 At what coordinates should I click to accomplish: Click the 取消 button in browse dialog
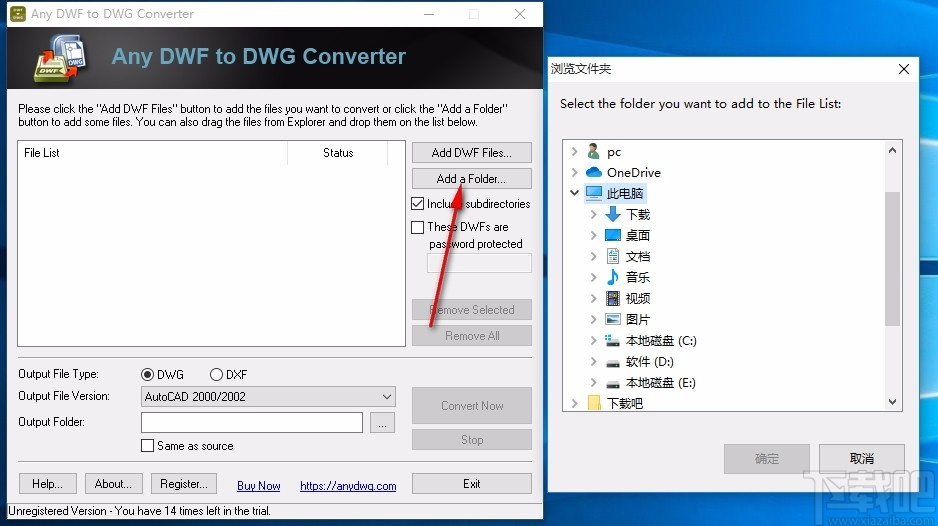coord(861,459)
